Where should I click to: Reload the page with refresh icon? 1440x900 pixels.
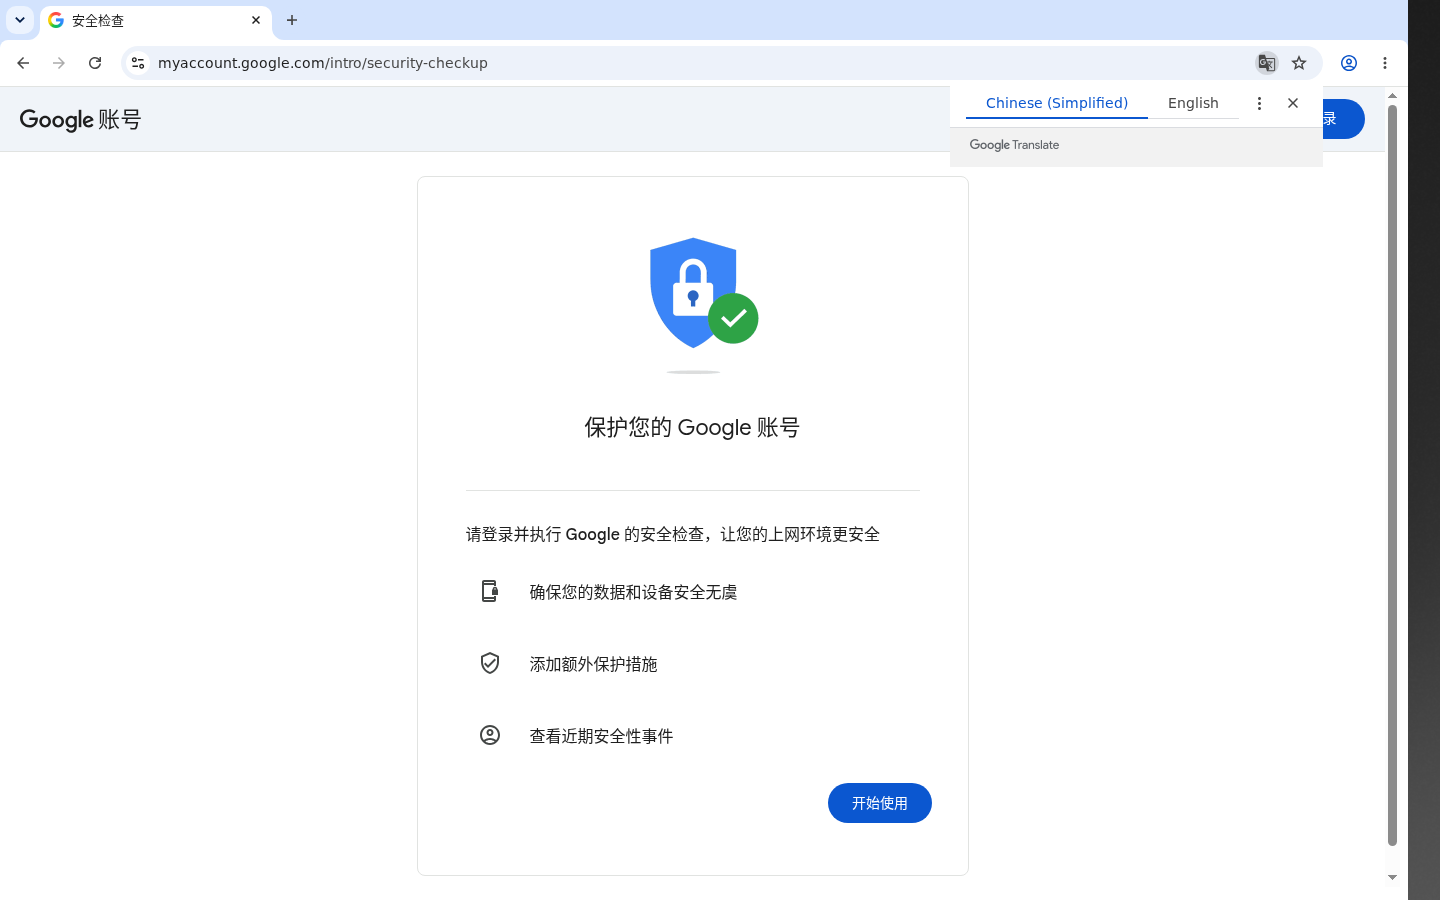[95, 63]
